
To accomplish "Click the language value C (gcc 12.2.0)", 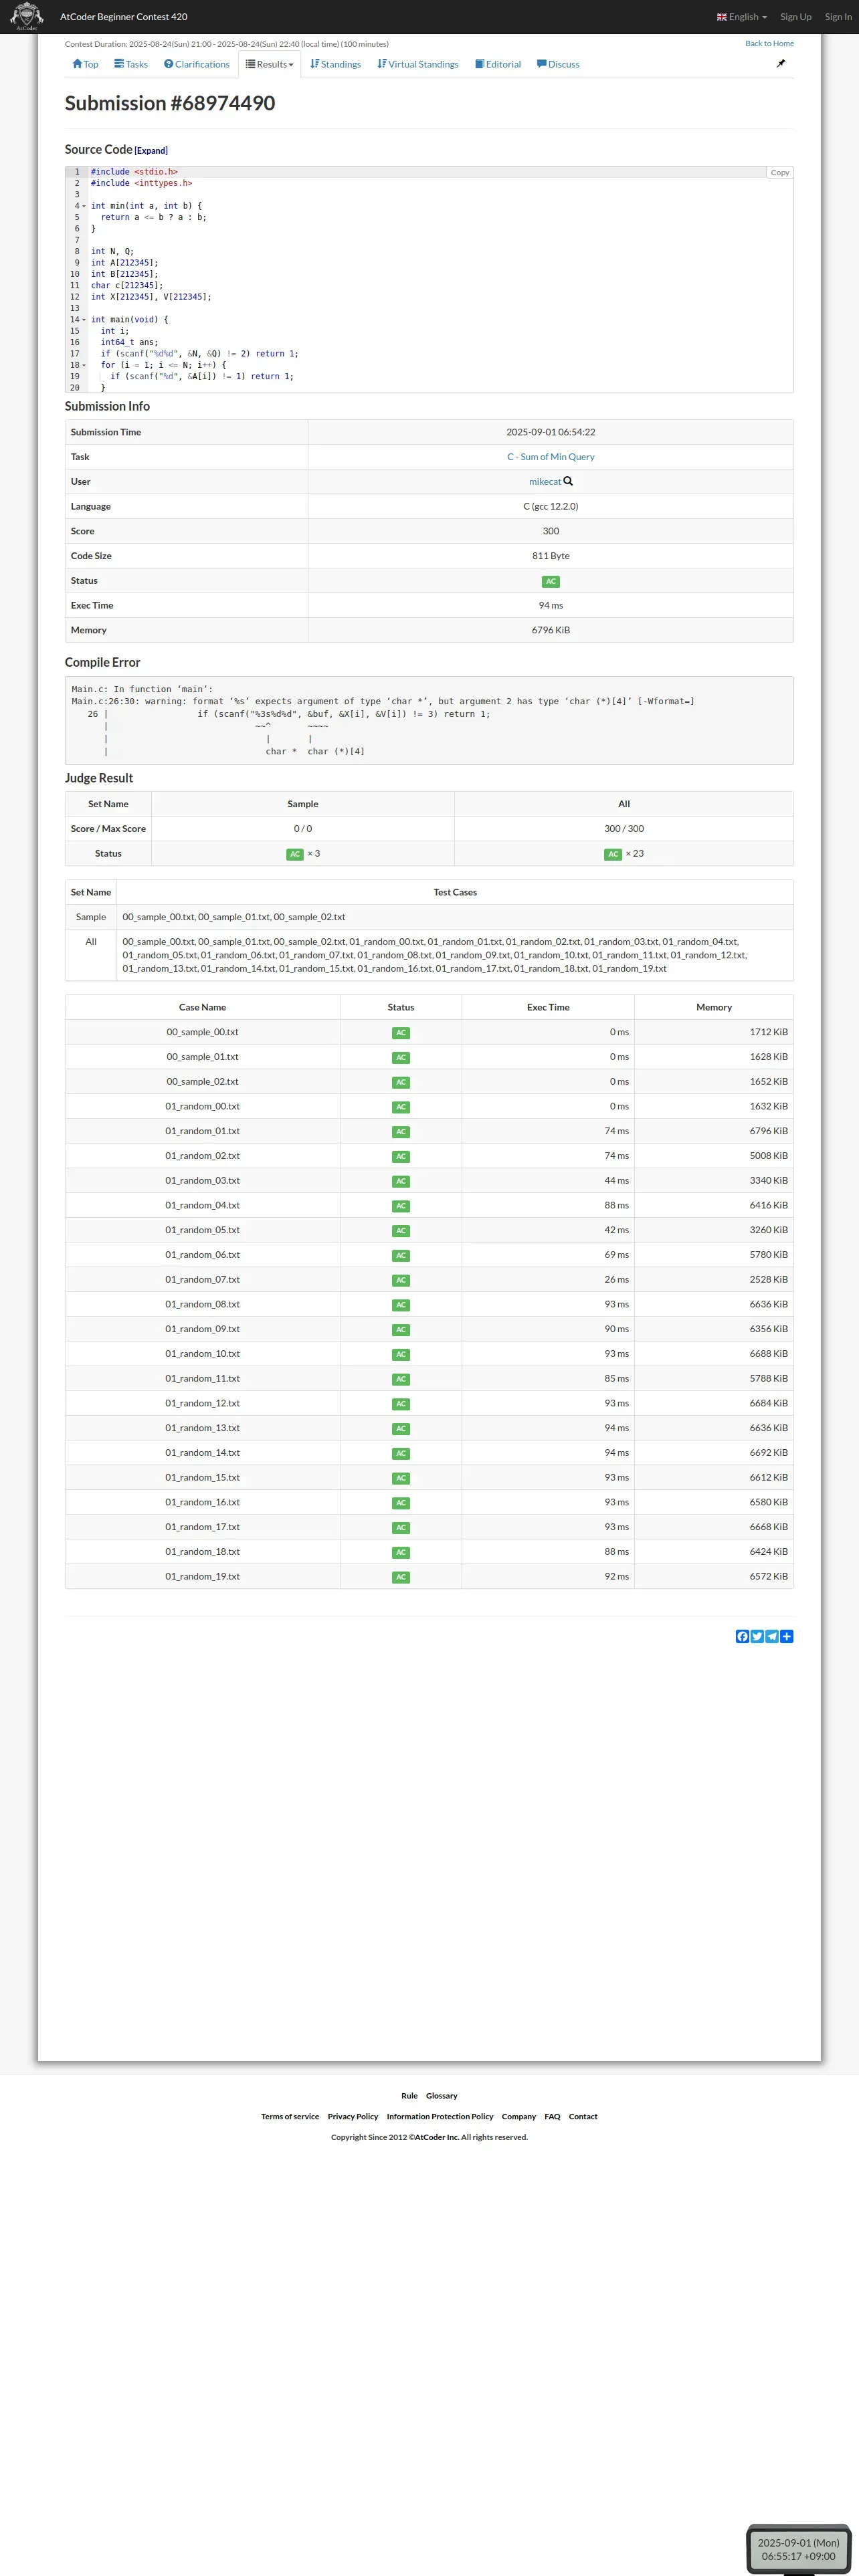I will point(551,506).
